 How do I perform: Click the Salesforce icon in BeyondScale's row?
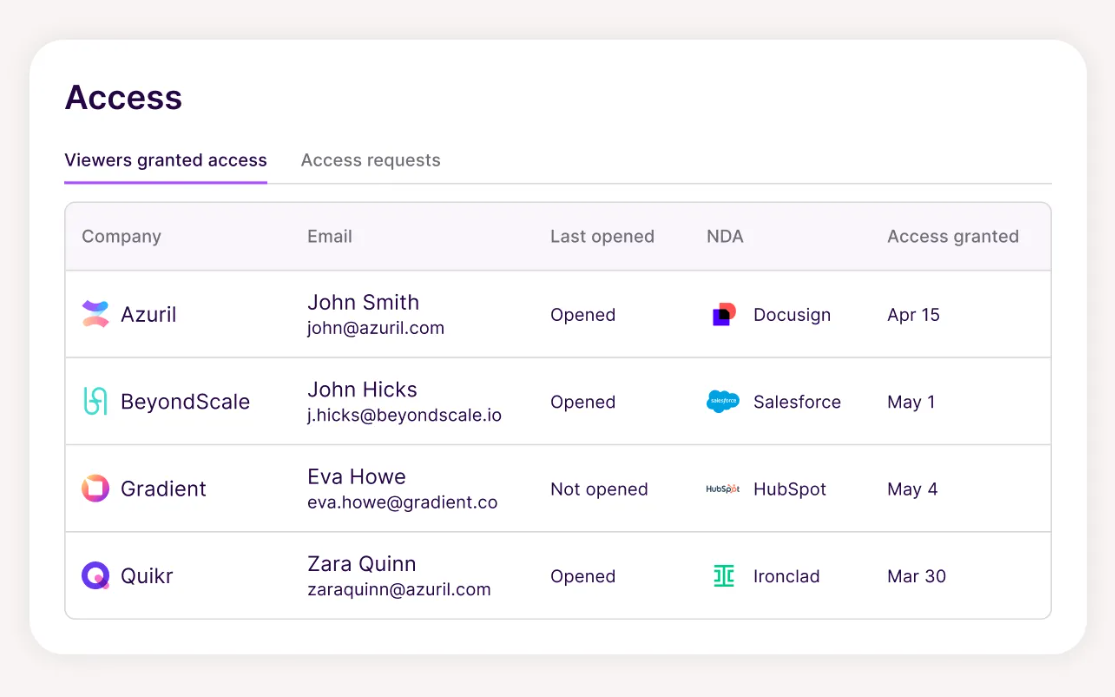coord(722,401)
